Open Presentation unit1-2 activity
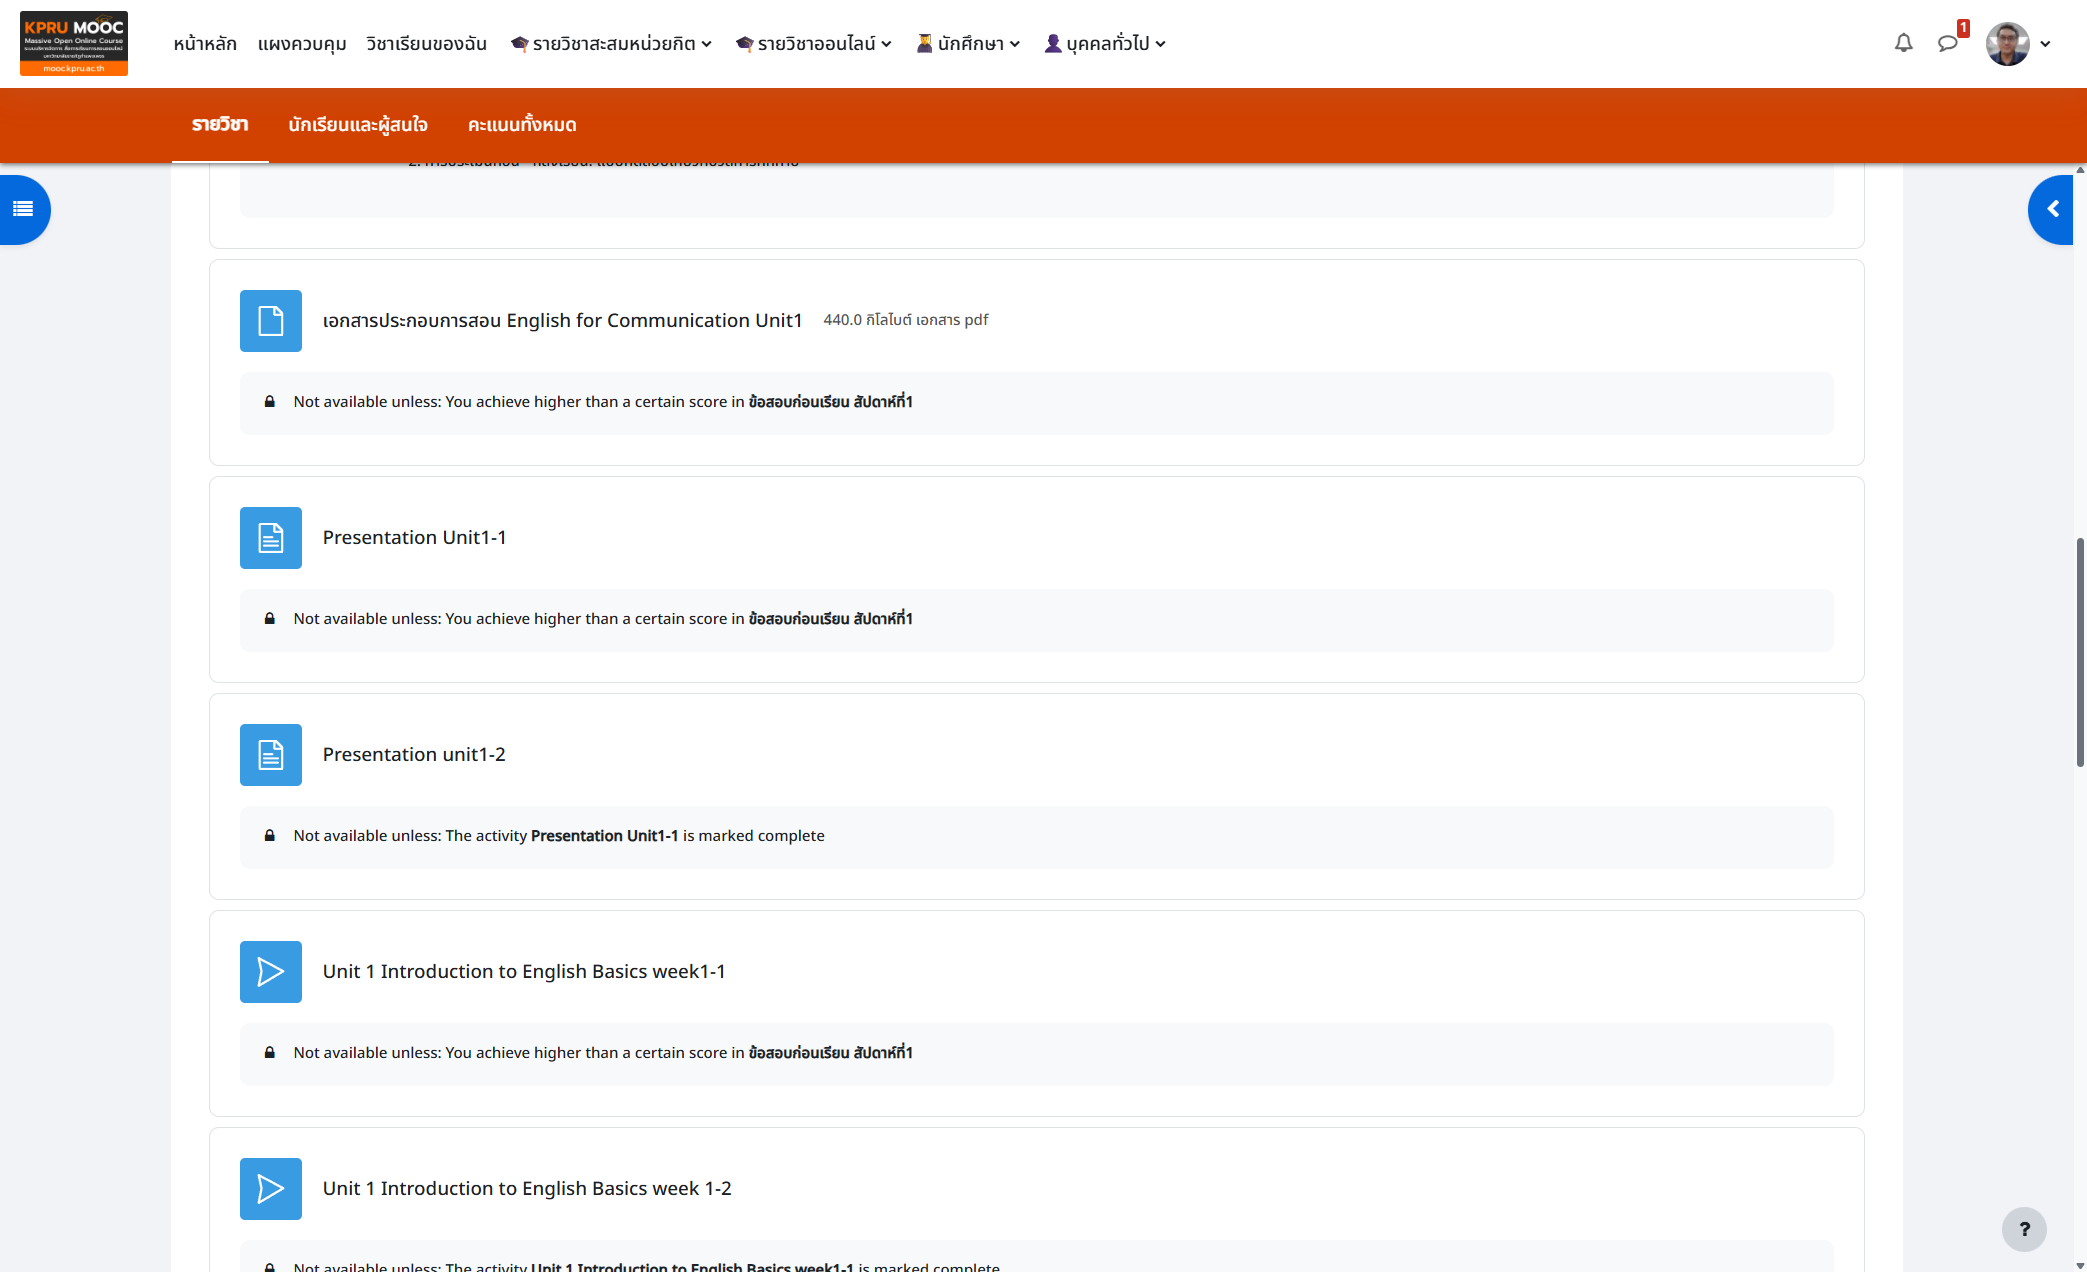 [414, 754]
